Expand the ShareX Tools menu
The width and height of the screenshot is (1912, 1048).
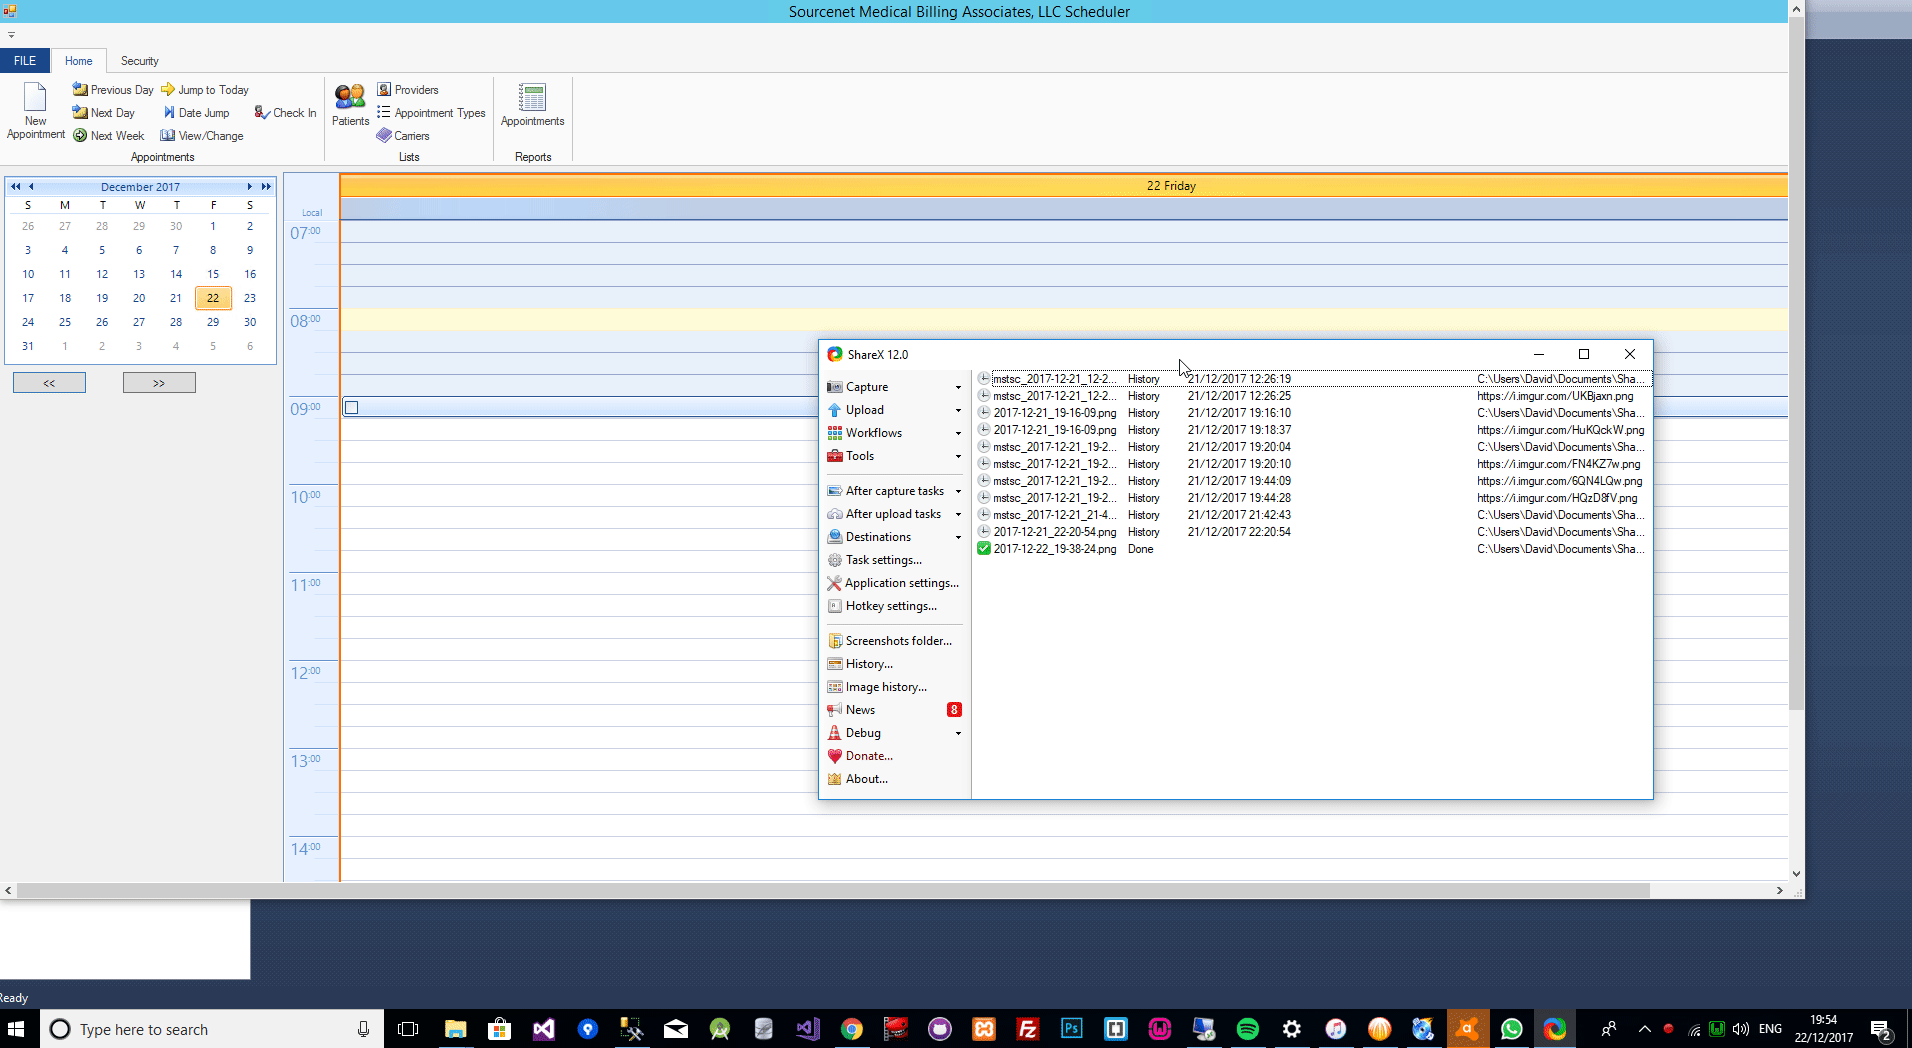click(x=894, y=456)
